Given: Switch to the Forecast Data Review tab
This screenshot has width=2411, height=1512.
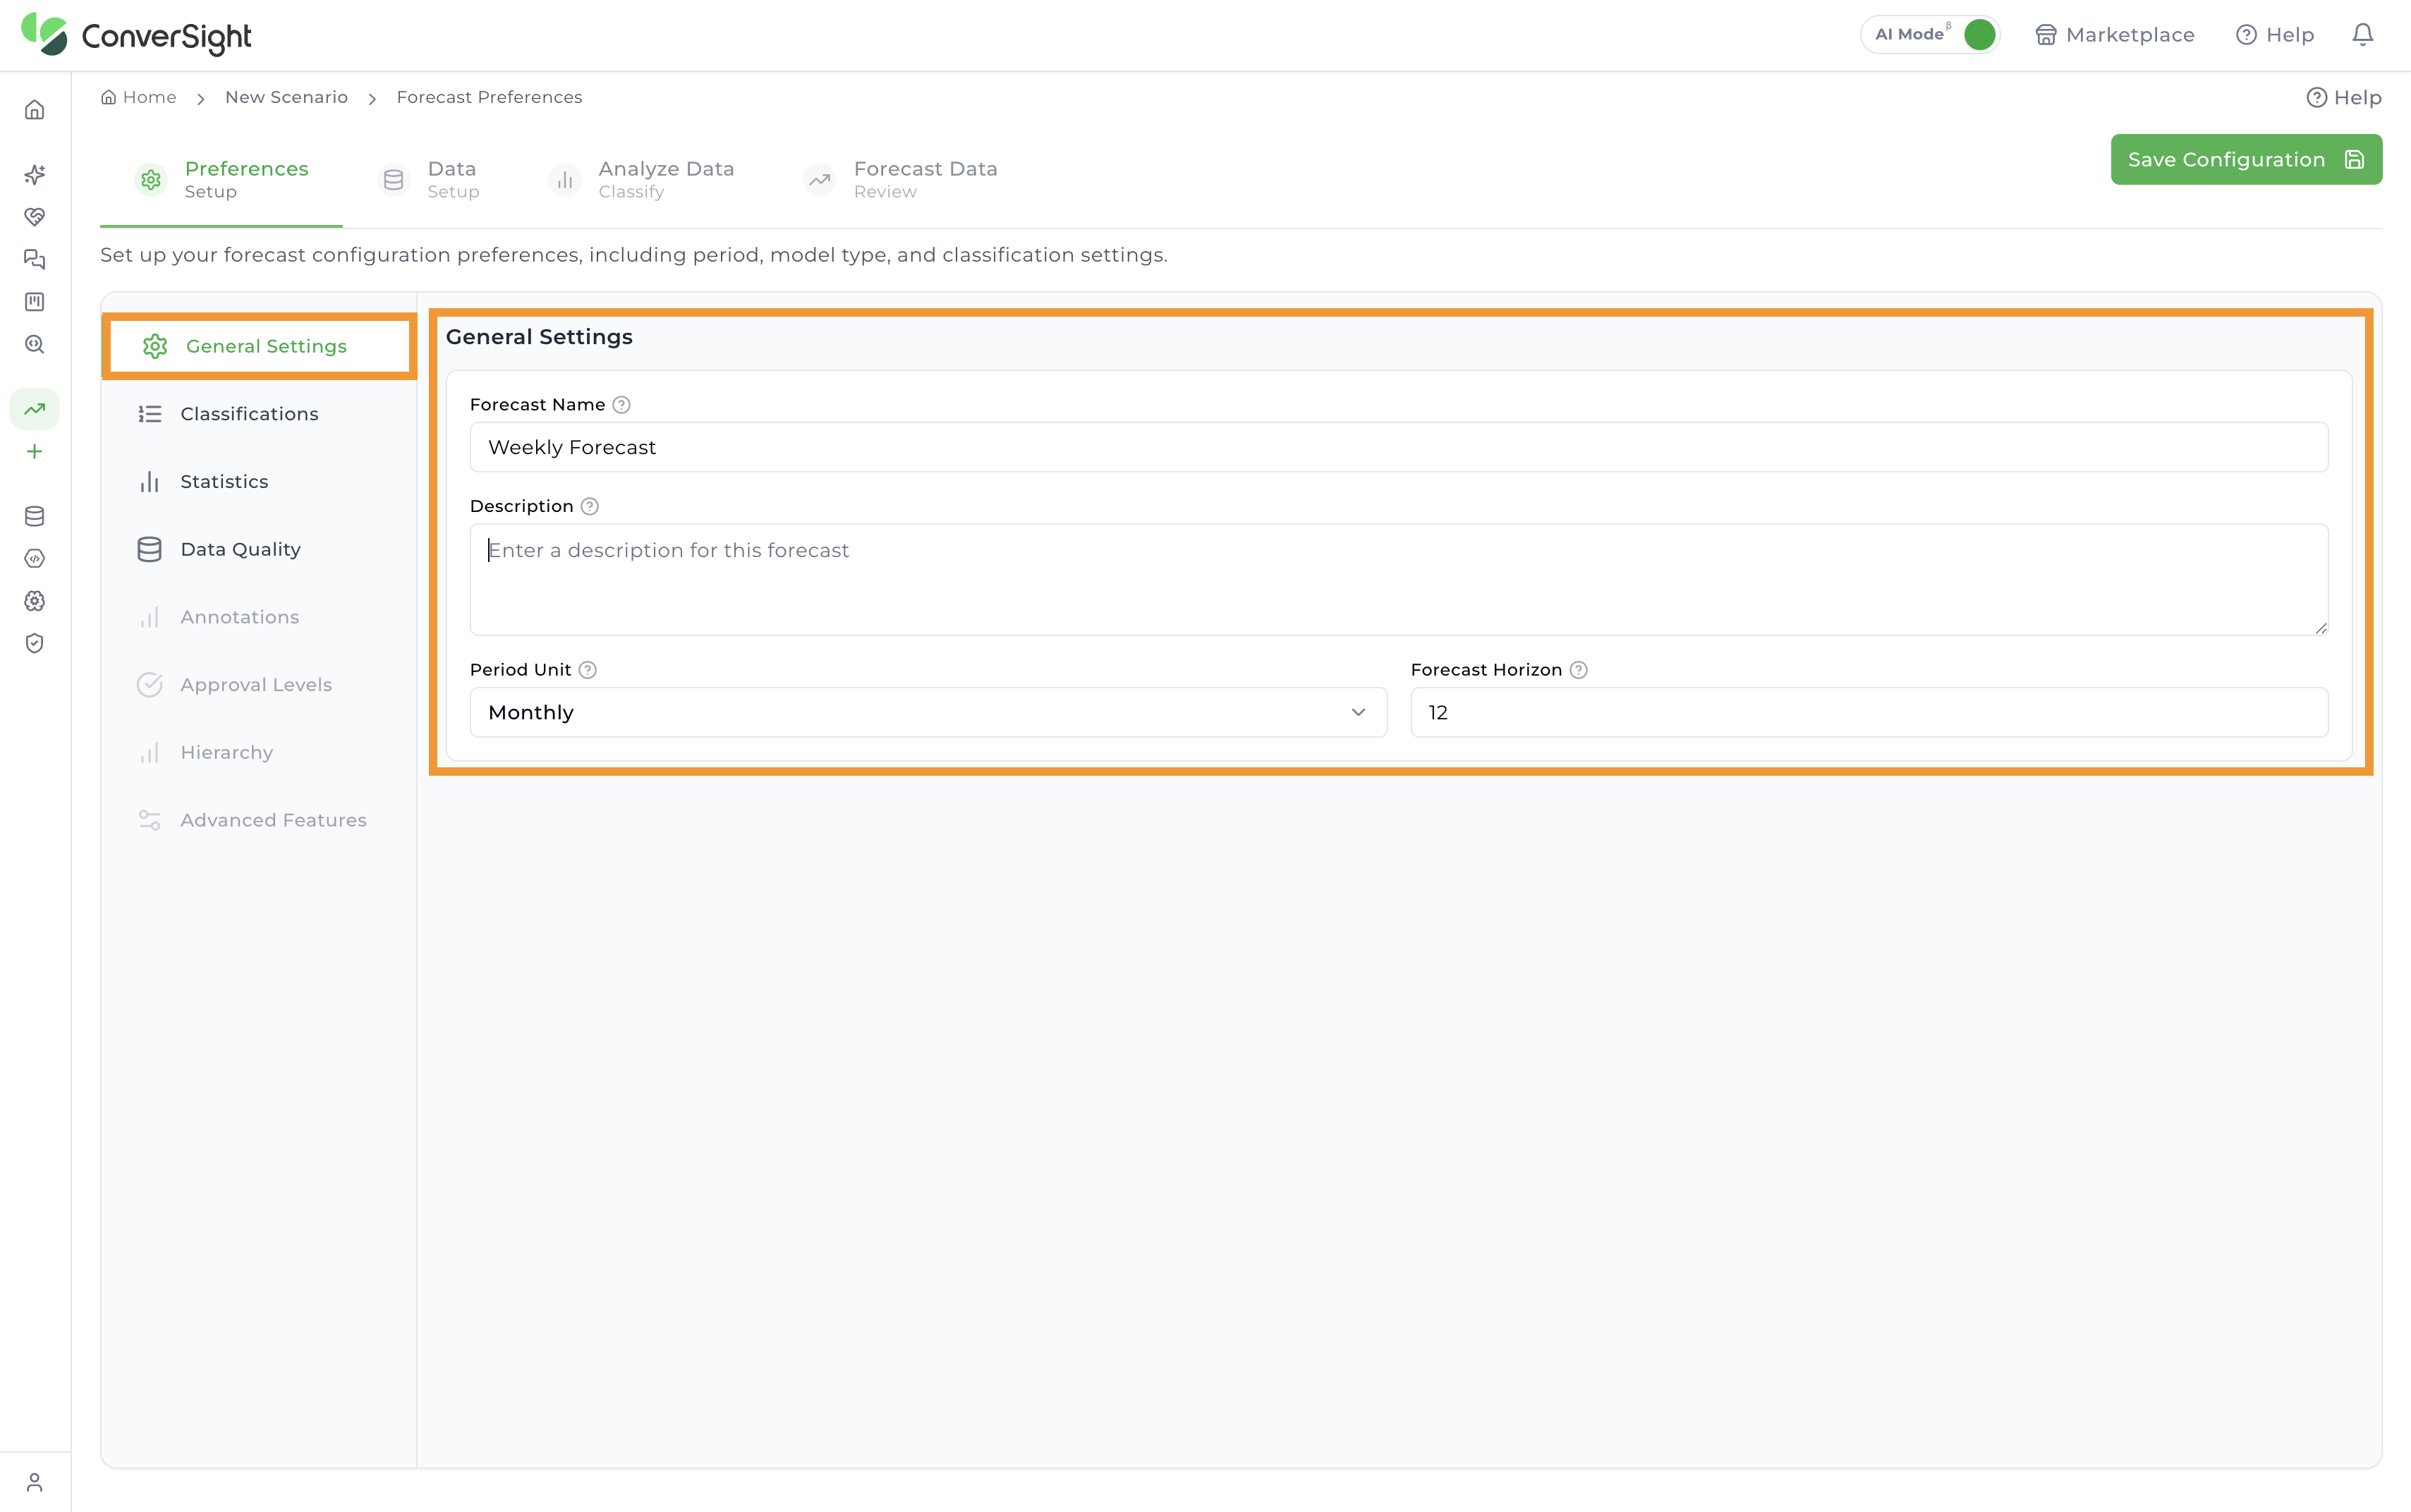Looking at the screenshot, I should coord(901,180).
